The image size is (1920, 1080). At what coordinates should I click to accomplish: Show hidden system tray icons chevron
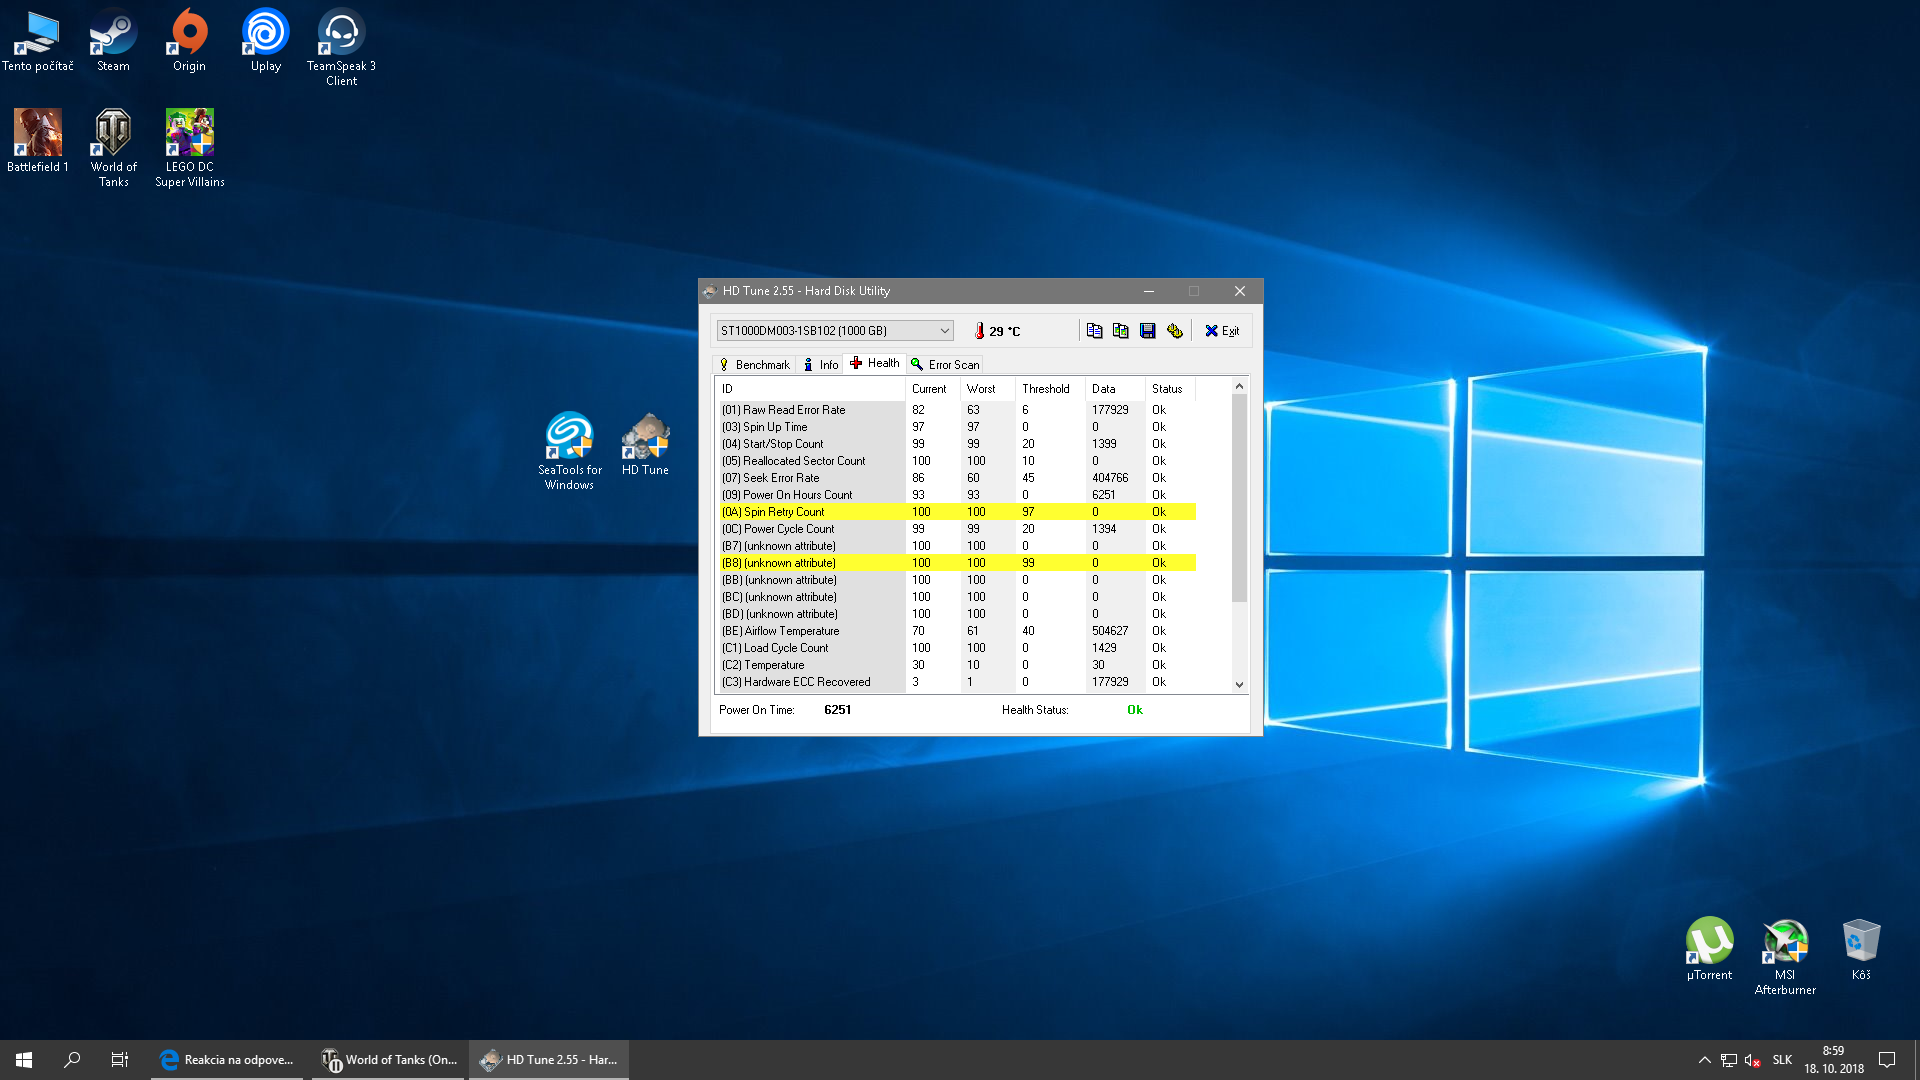coord(1704,1060)
